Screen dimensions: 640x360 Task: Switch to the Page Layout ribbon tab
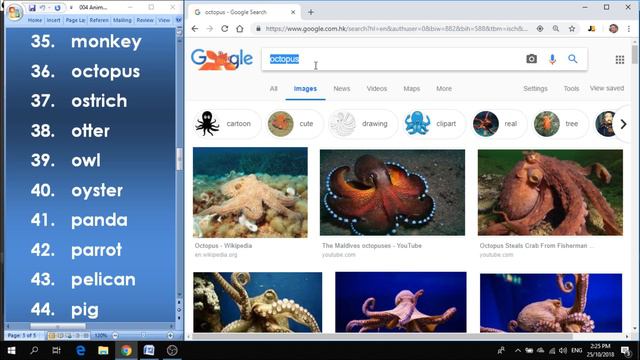(76, 20)
